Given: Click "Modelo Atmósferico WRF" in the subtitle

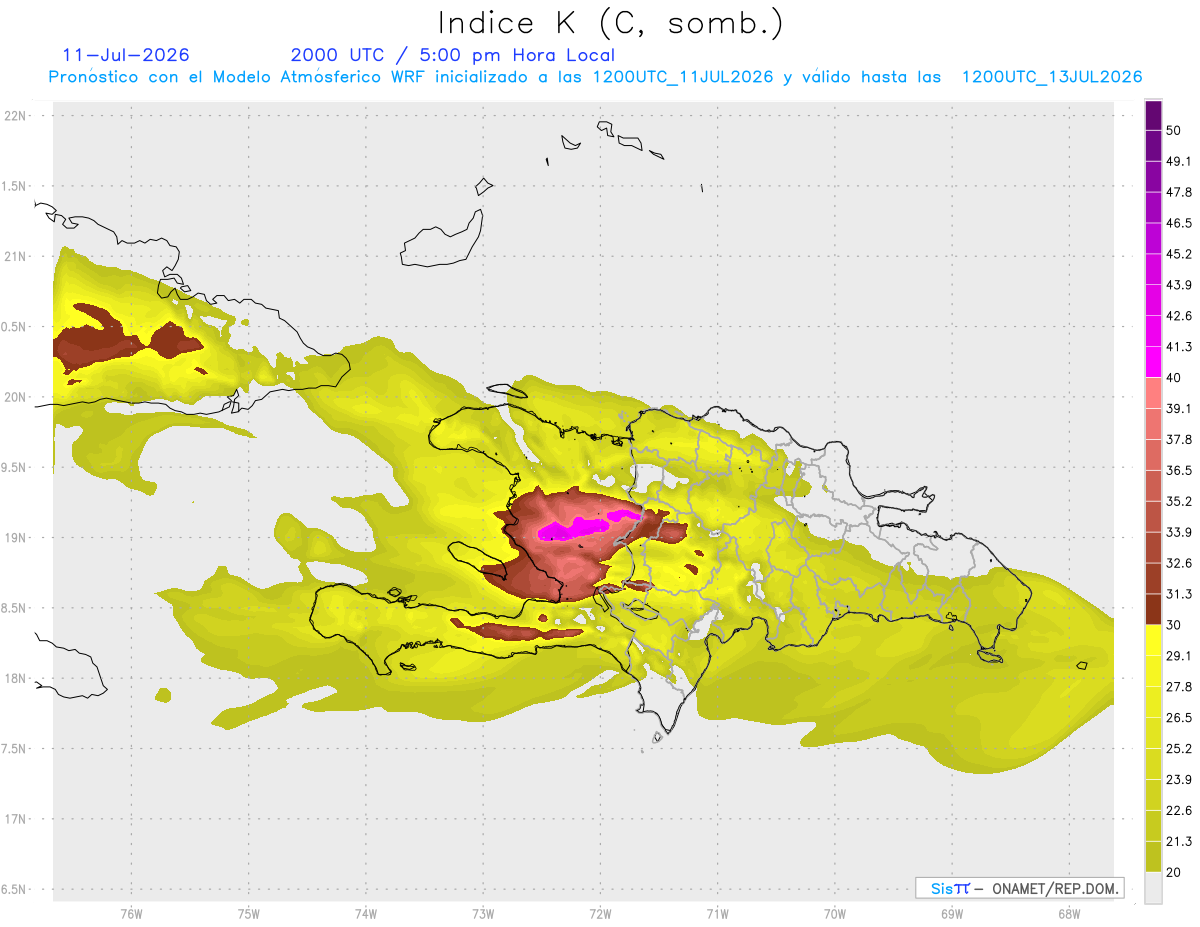Looking at the screenshot, I should [x=320, y=77].
